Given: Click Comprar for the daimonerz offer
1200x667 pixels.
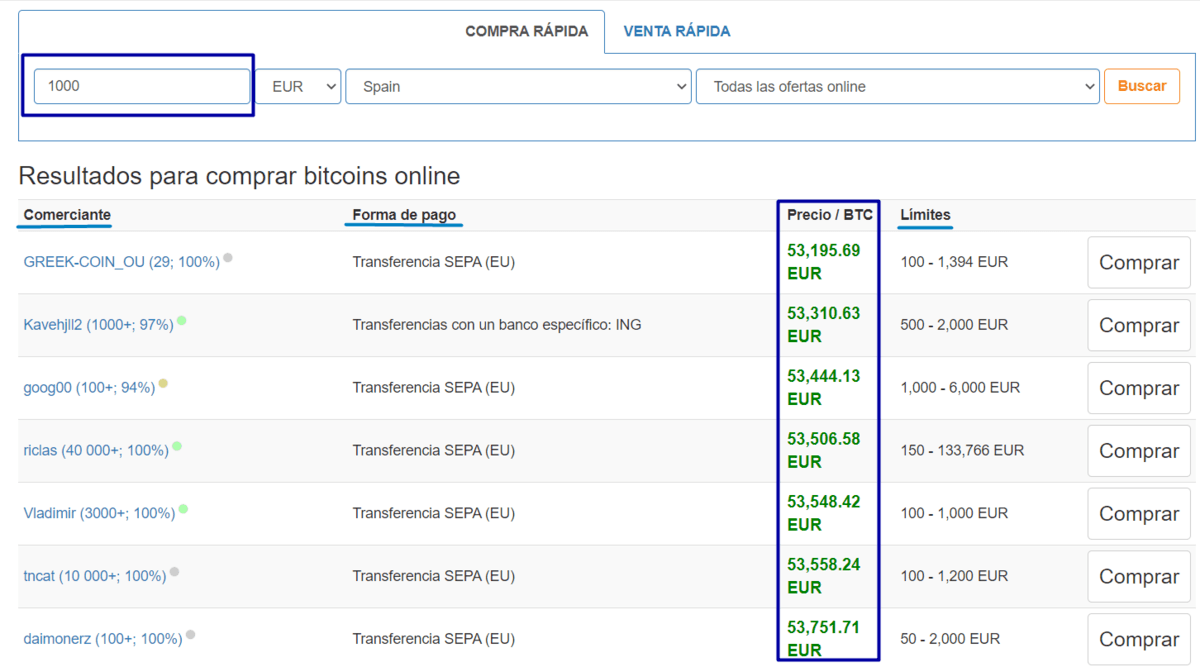Looking at the screenshot, I should click(x=1139, y=639).
